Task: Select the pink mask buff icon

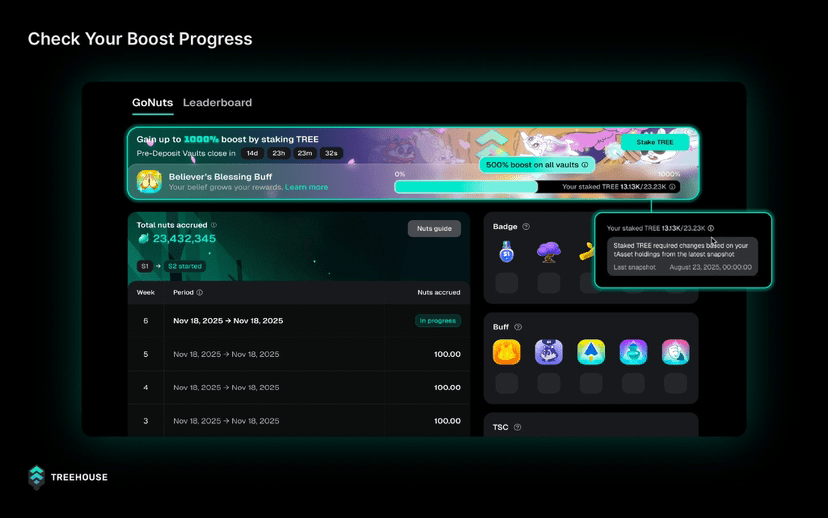Action: tap(675, 352)
